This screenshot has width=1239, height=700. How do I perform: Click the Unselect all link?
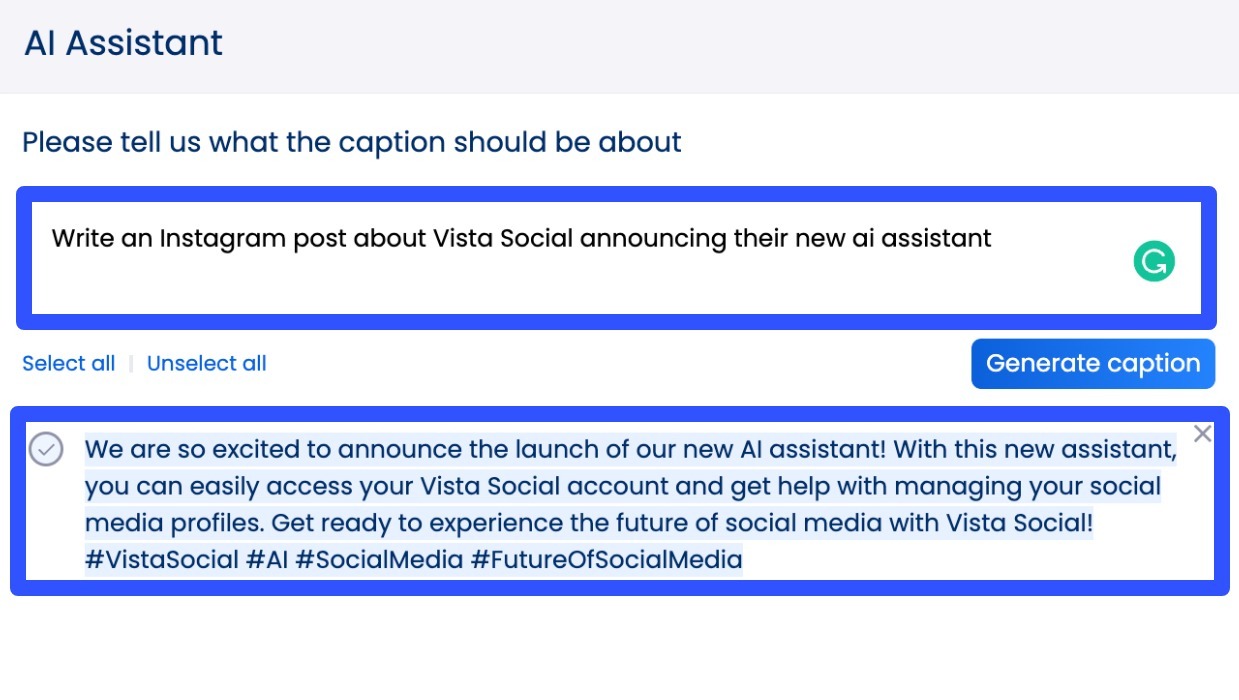pyautogui.click(x=207, y=364)
